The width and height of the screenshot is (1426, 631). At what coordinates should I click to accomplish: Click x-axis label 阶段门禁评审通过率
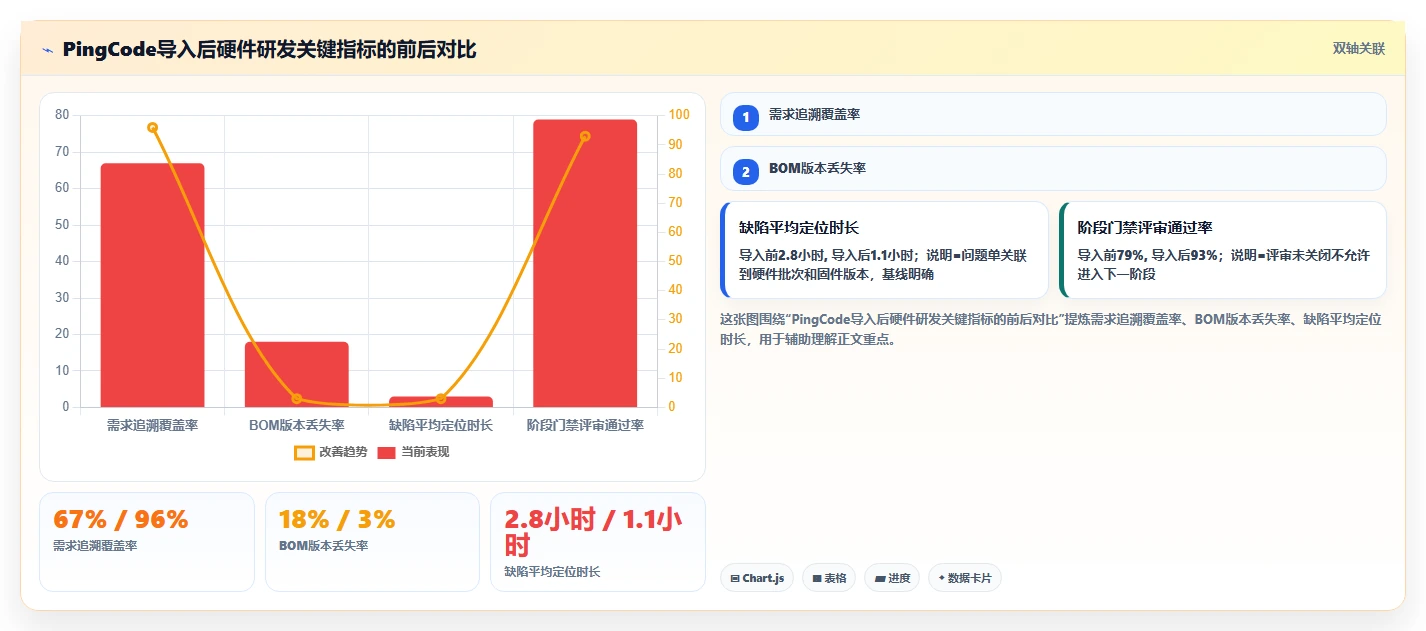click(585, 425)
